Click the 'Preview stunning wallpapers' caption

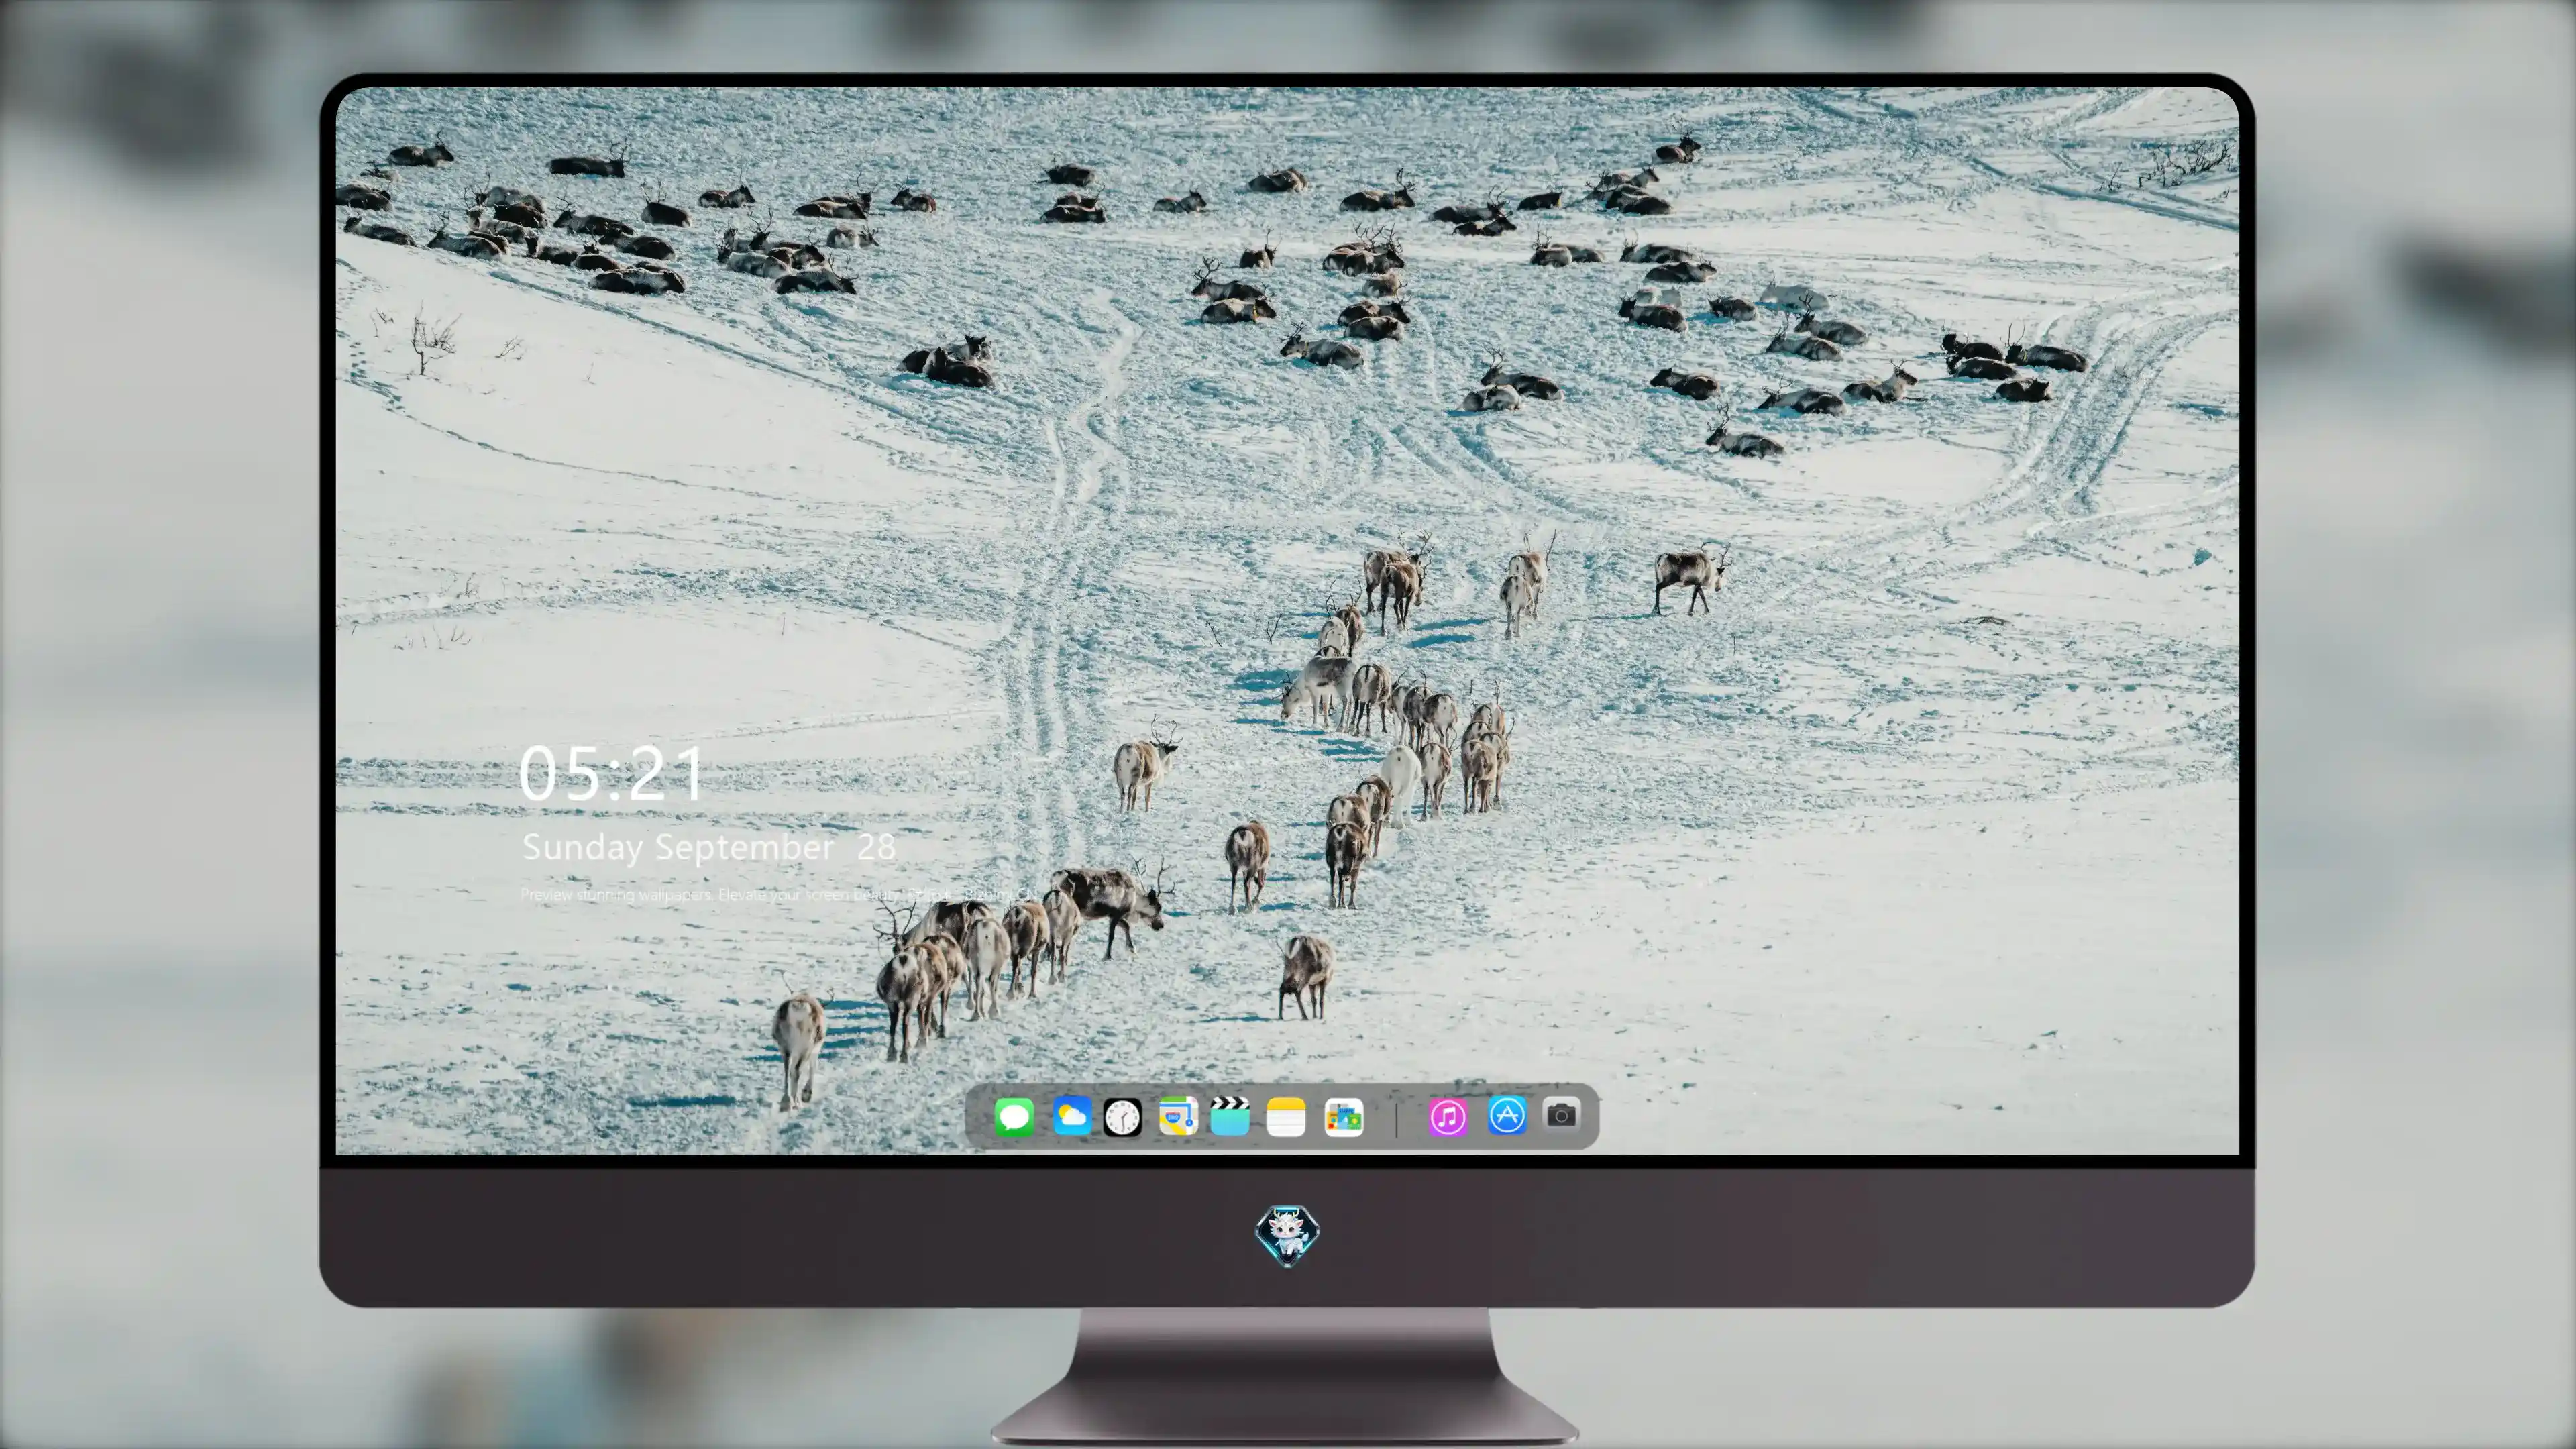(780, 895)
